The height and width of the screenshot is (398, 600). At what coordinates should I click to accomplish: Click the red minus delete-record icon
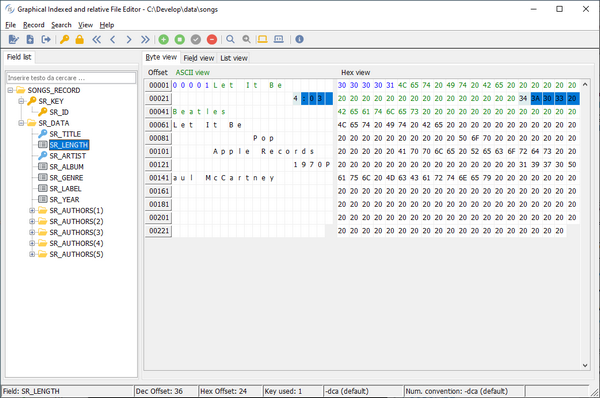(212, 39)
